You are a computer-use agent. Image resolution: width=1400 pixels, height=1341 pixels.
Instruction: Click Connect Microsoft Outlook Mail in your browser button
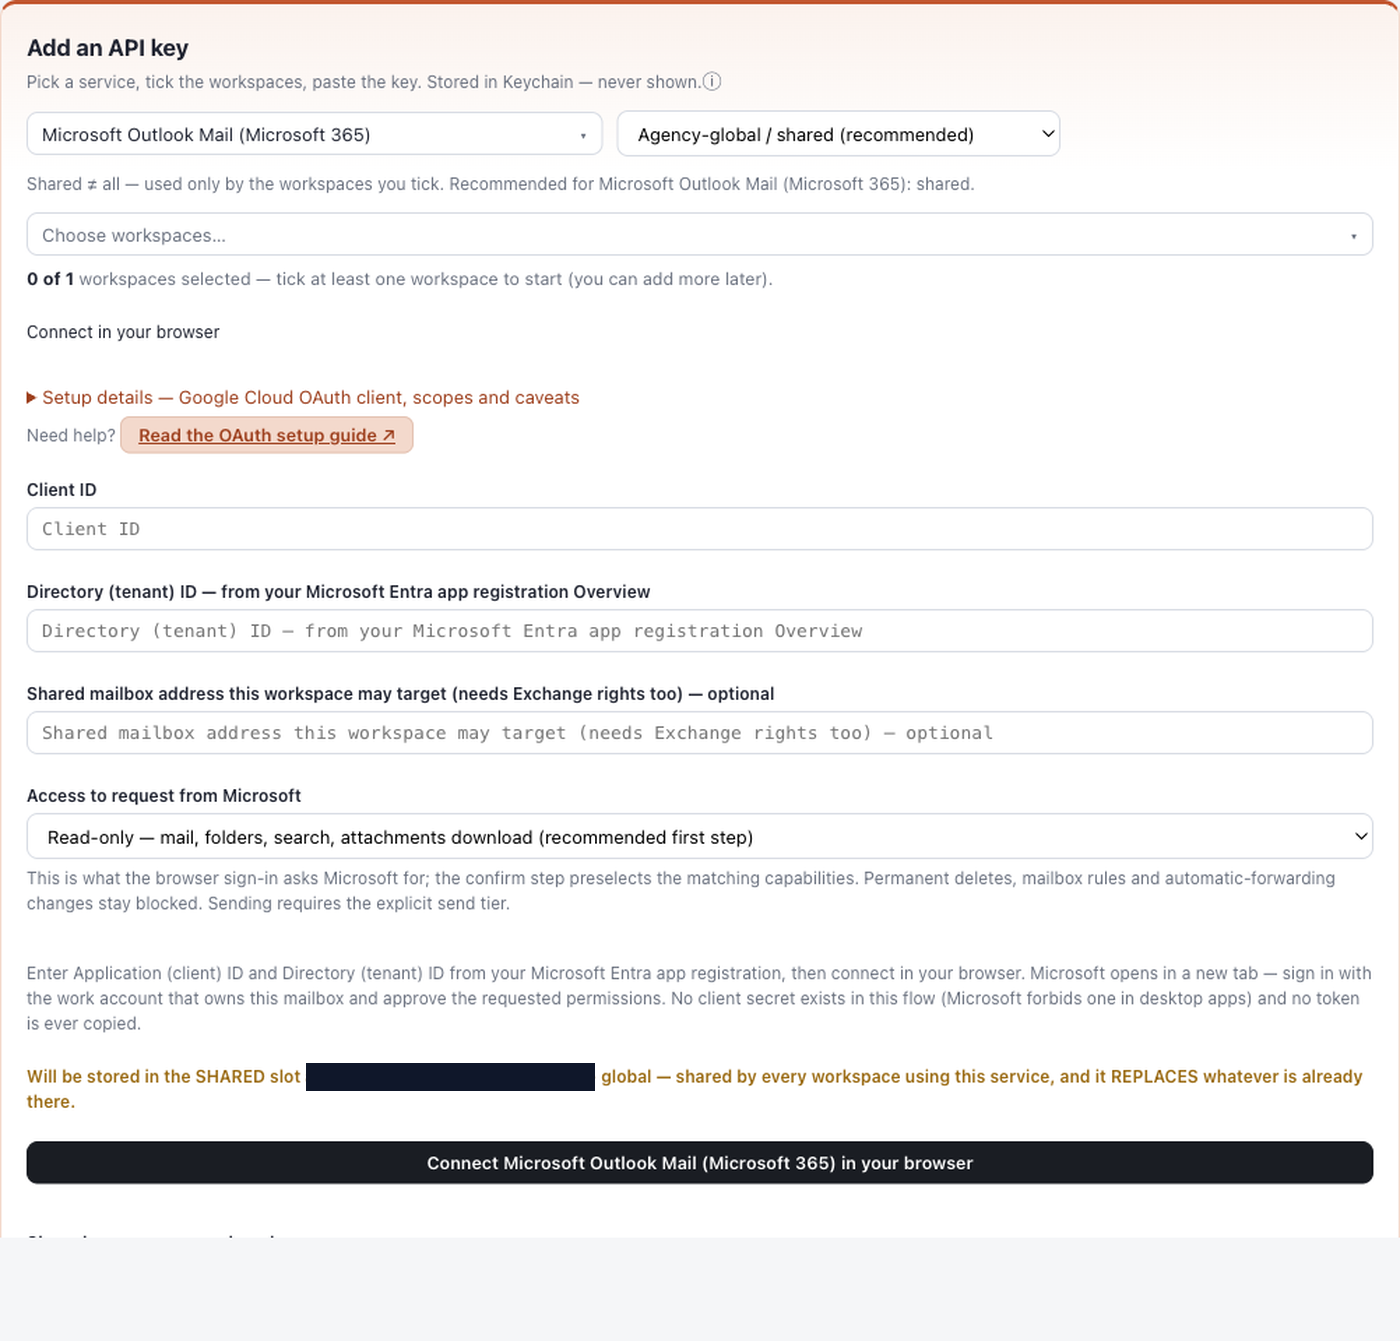click(x=699, y=1163)
